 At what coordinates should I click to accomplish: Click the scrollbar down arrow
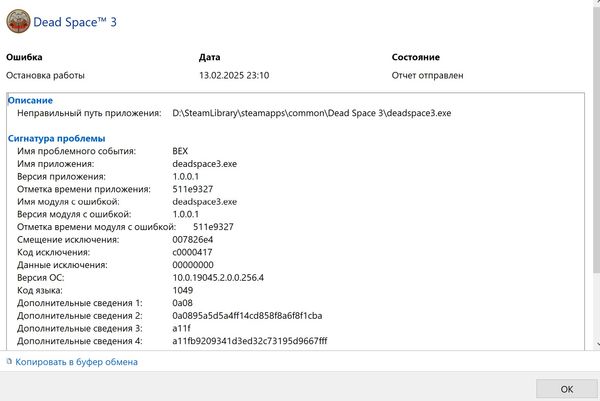(597, 344)
